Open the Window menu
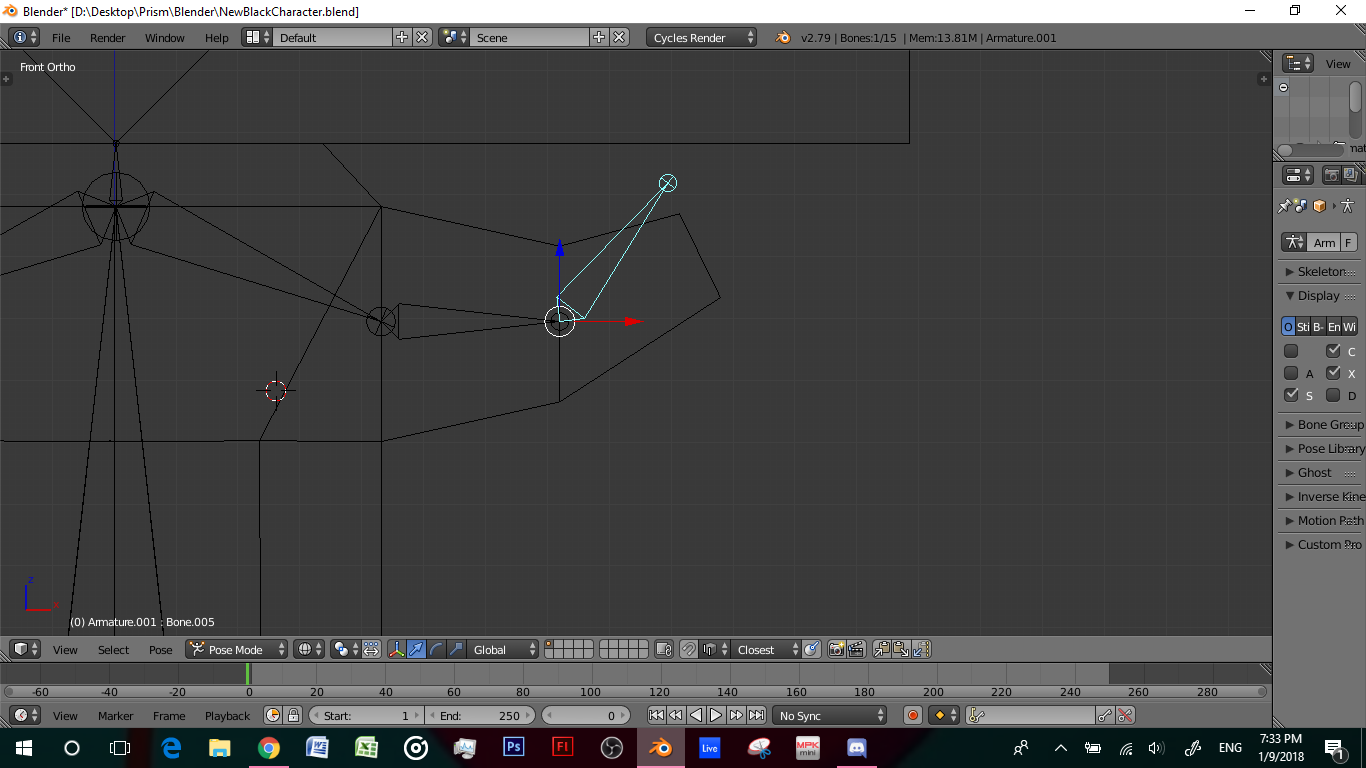Viewport: 1366px width, 768px height. point(165,38)
